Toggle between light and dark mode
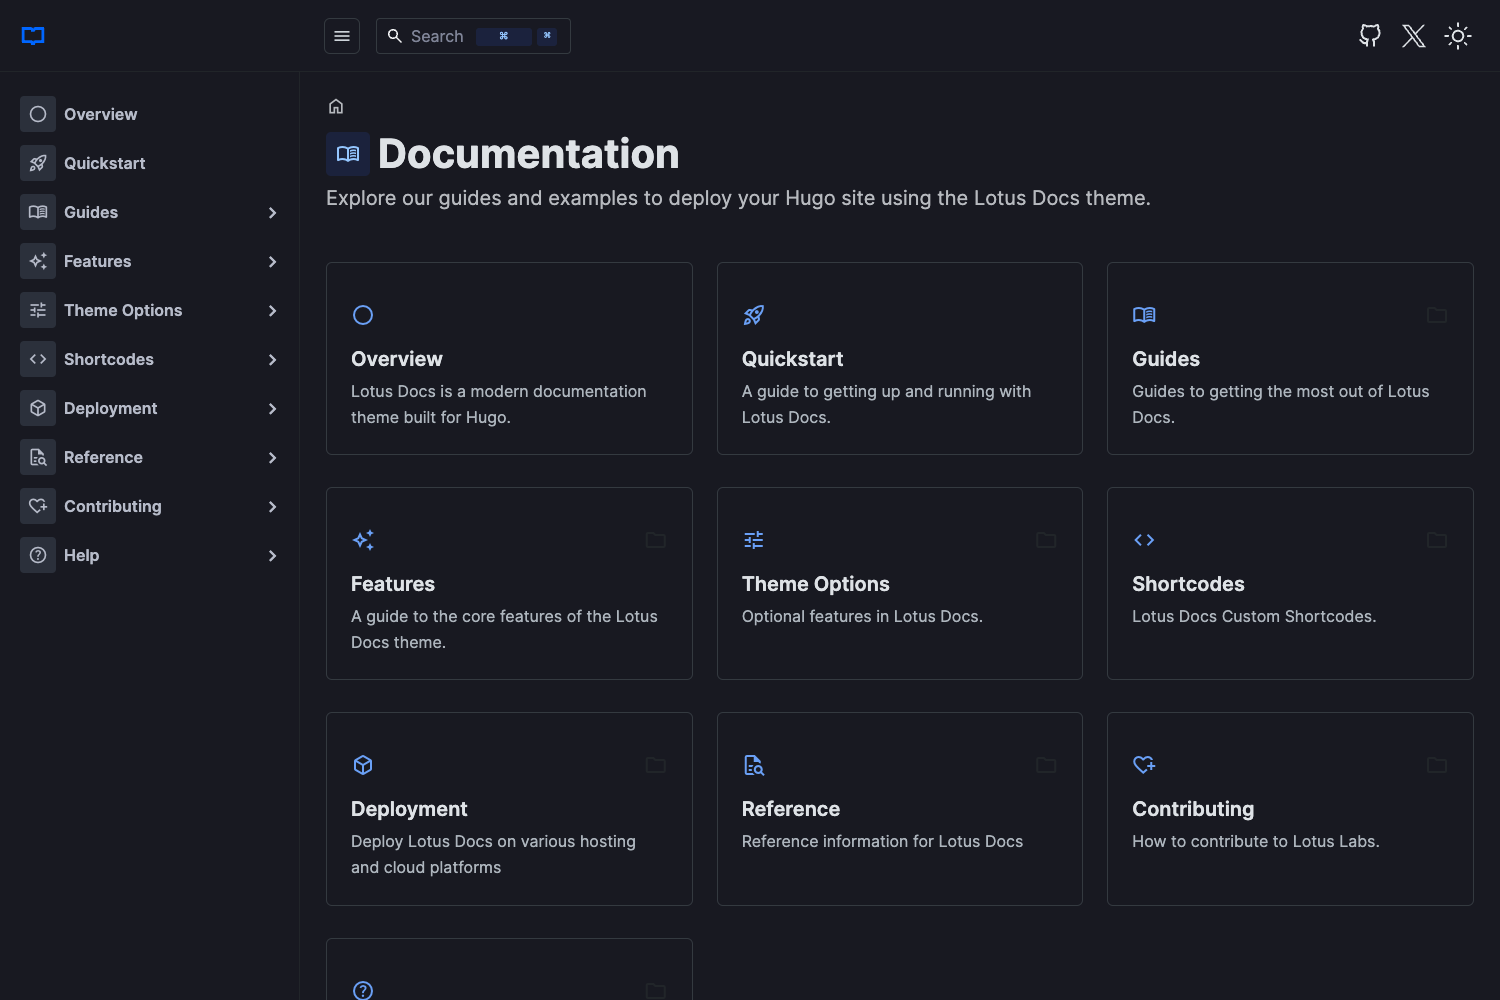The width and height of the screenshot is (1500, 1000). click(x=1458, y=35)
